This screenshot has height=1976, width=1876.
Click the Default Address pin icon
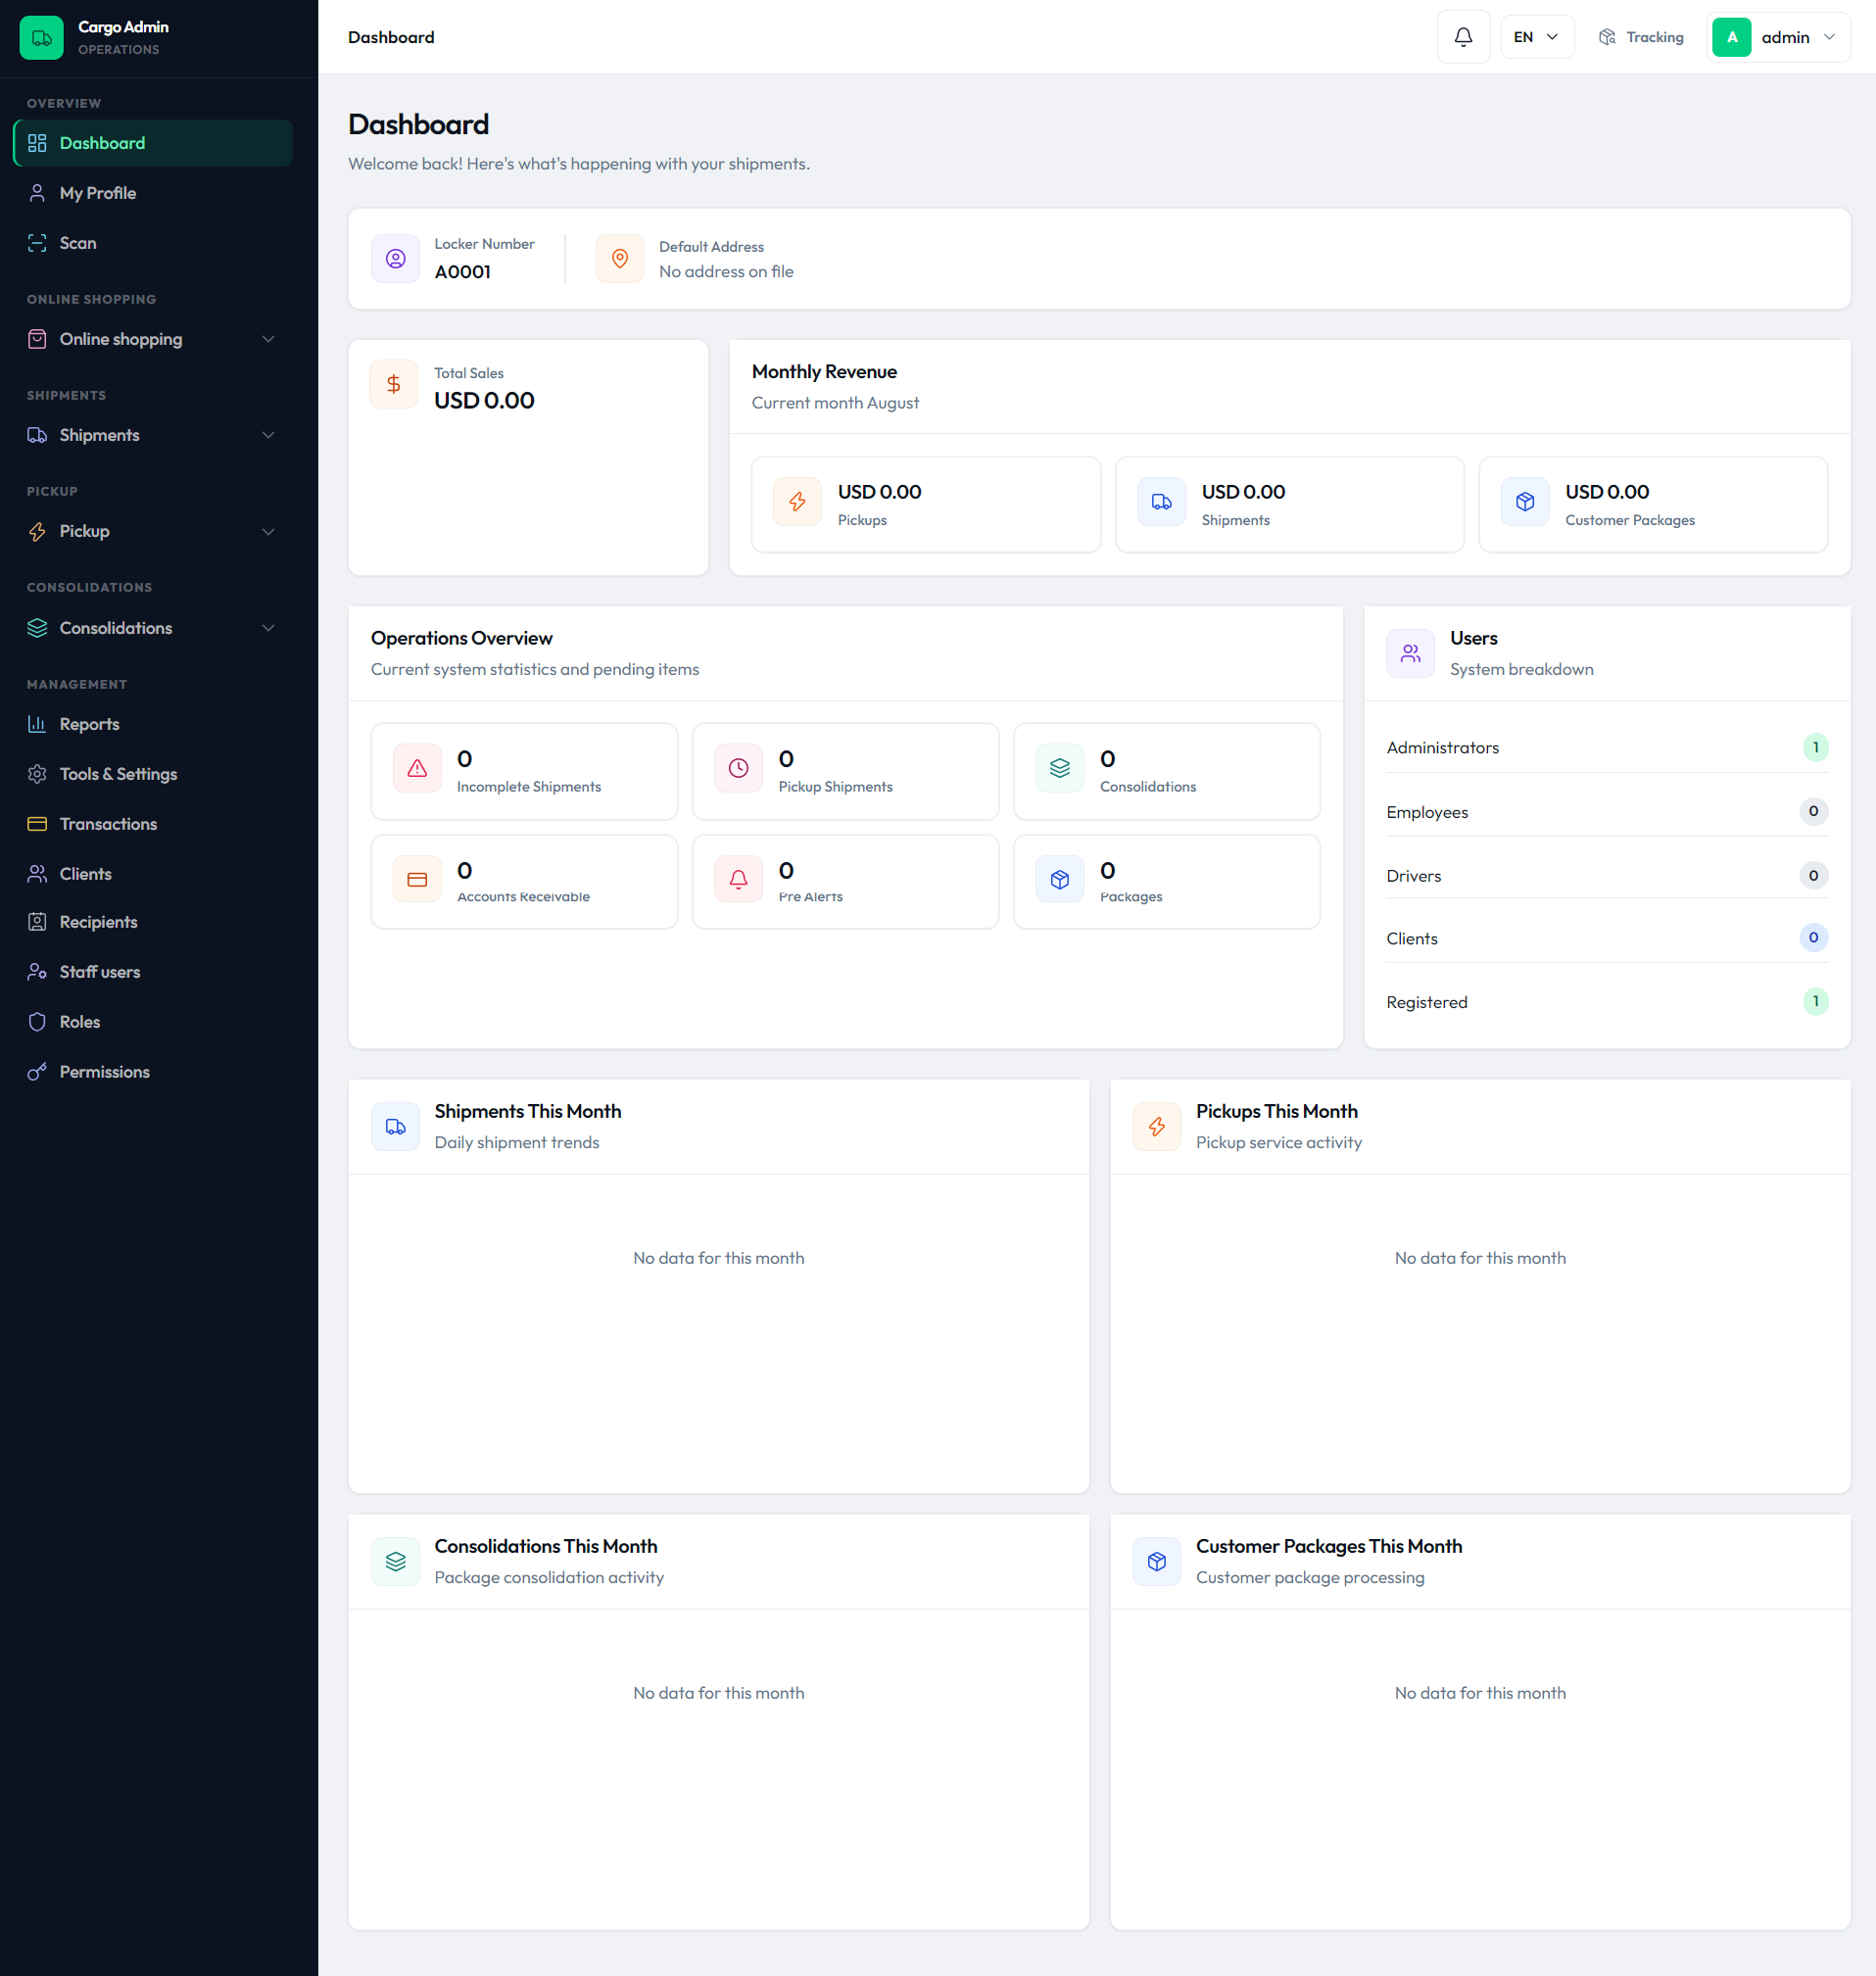[620, 259]
